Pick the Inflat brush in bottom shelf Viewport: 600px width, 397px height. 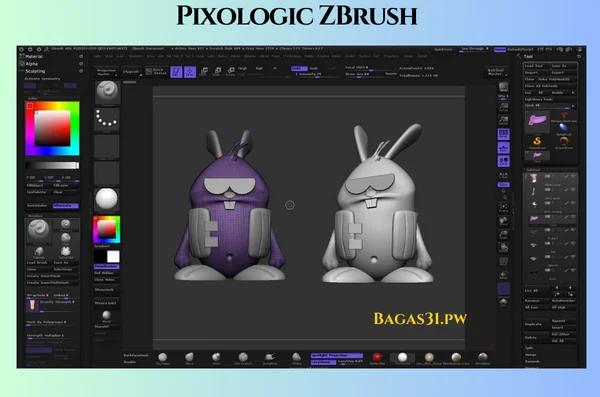(x=216, y=359)
